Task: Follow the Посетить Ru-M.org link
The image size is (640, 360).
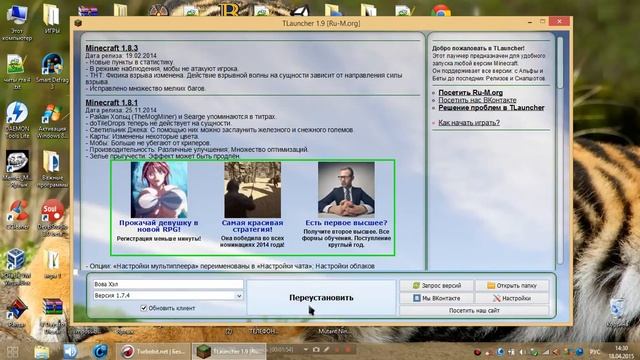Action: (x=470, y=93)
